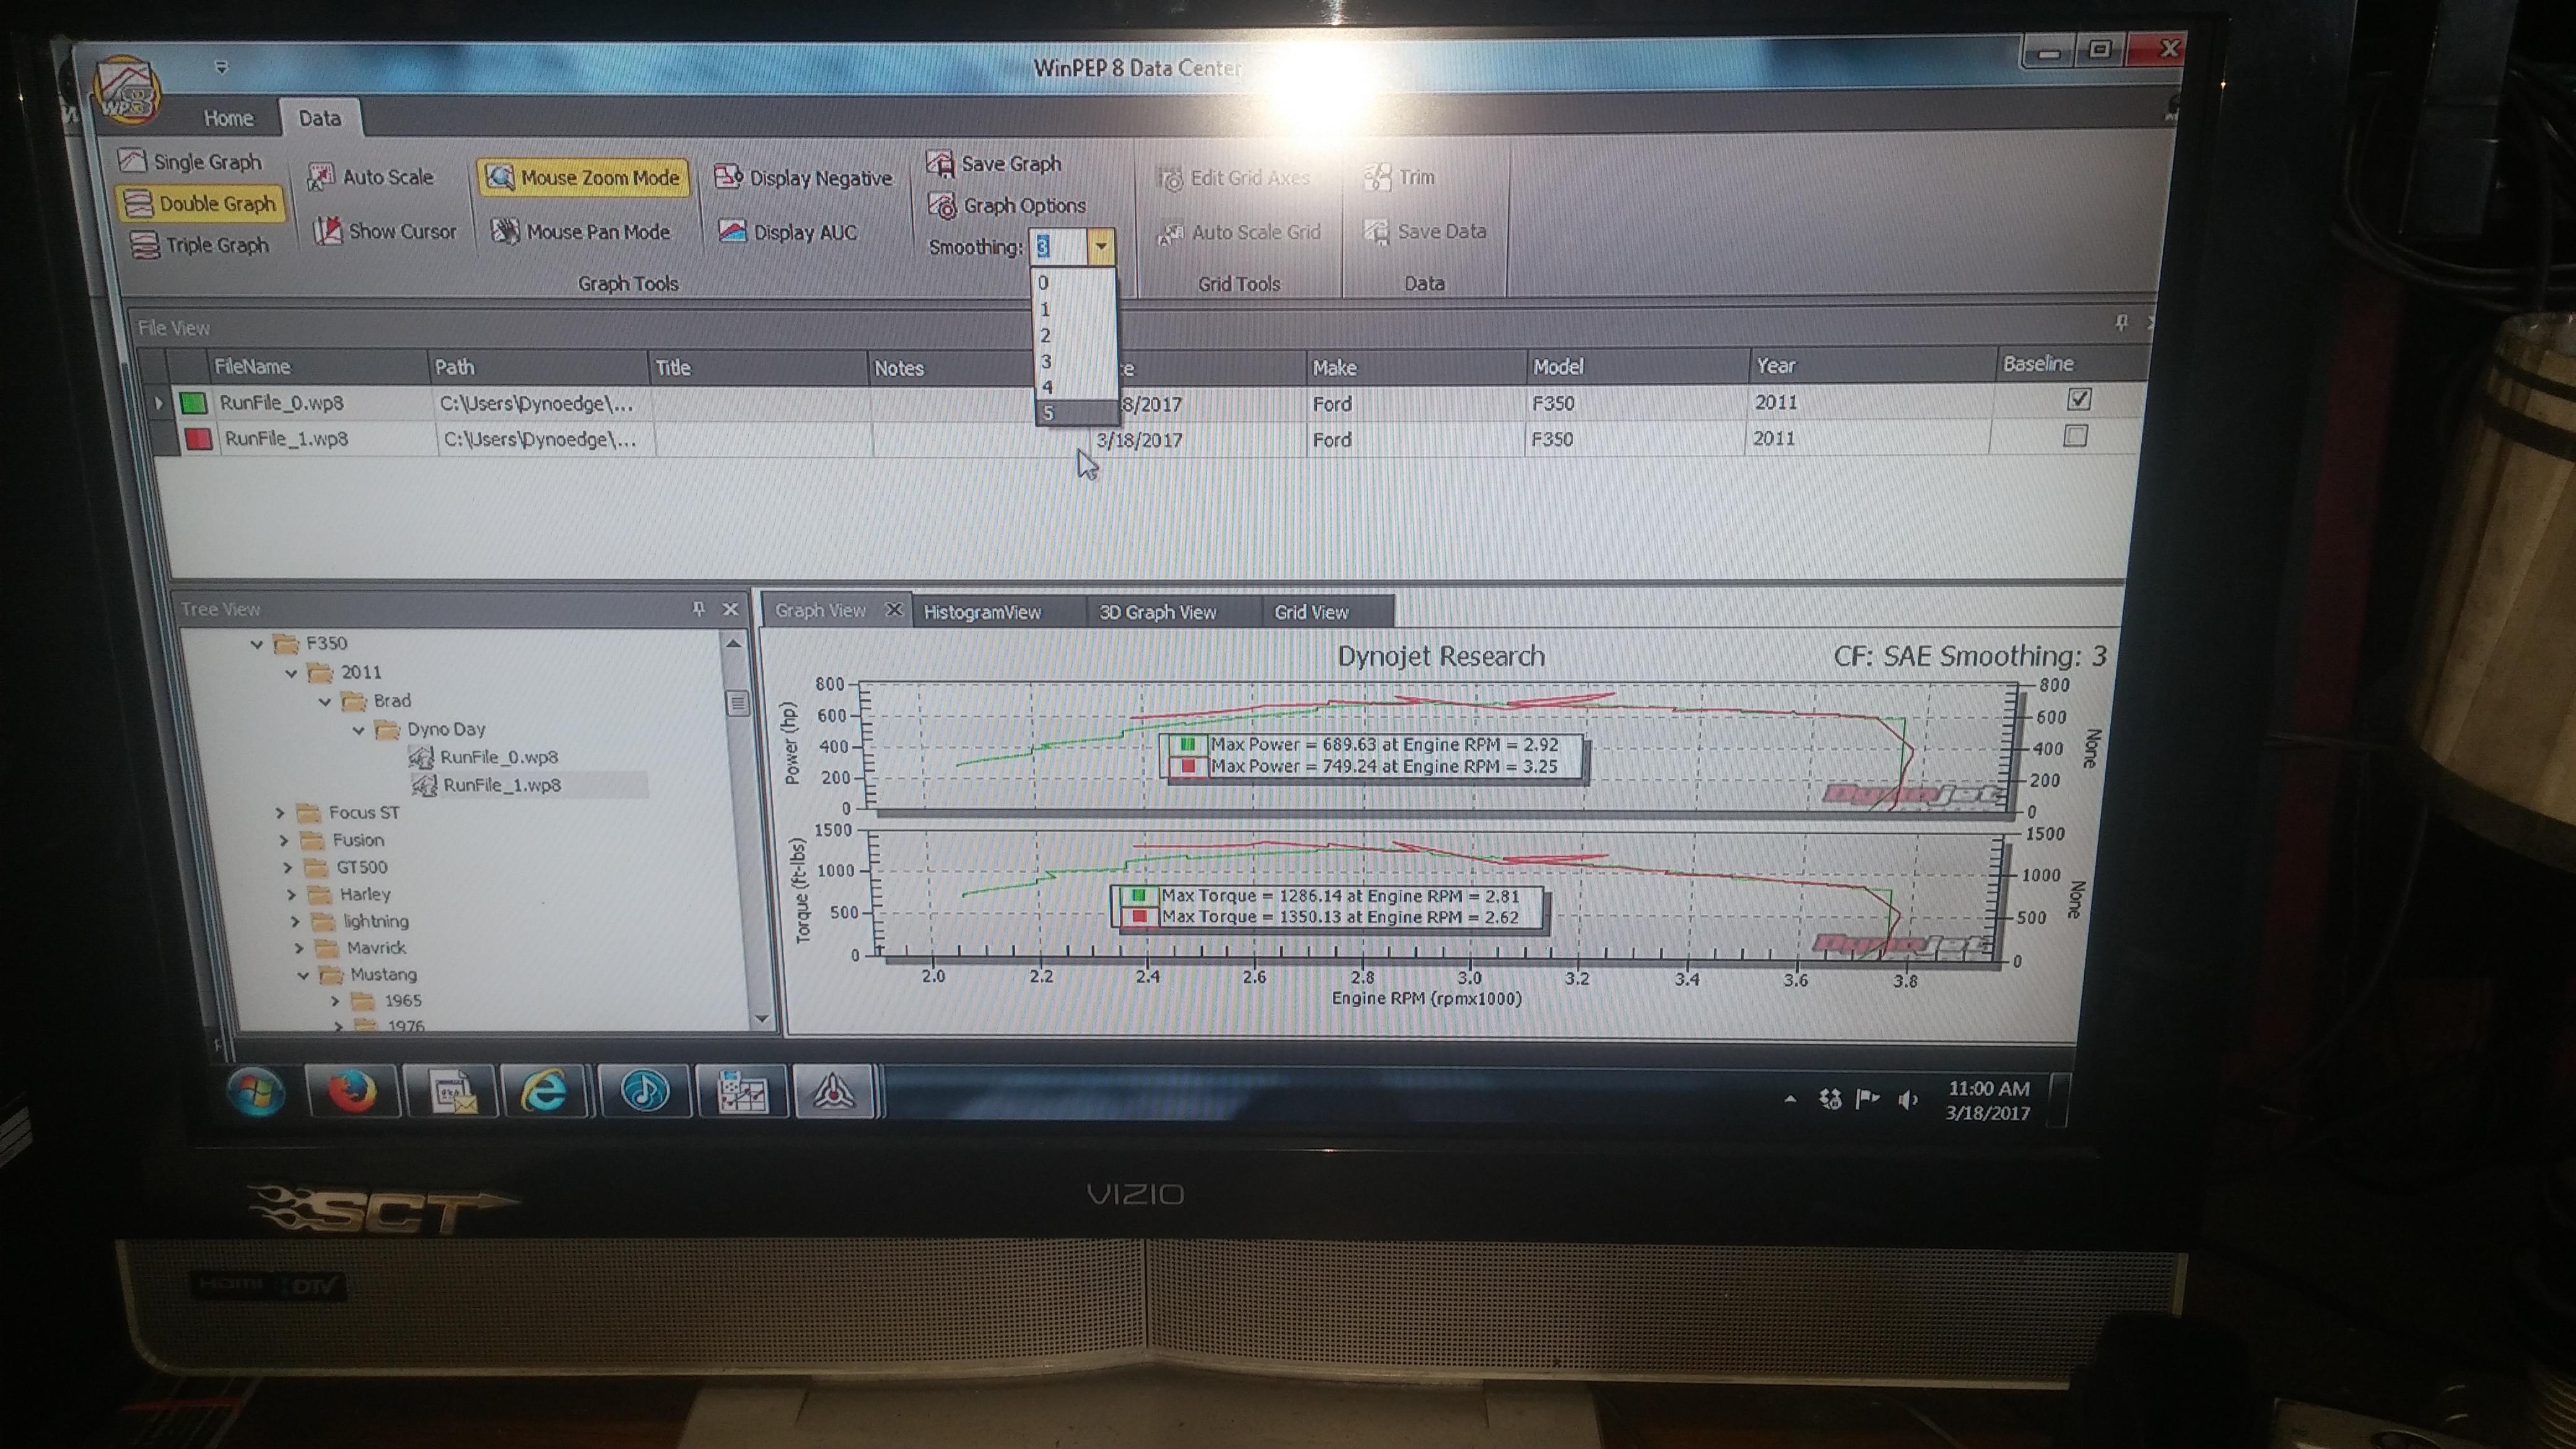
Task: Switch to the Data ribbon tab
Action: [320, 118]
